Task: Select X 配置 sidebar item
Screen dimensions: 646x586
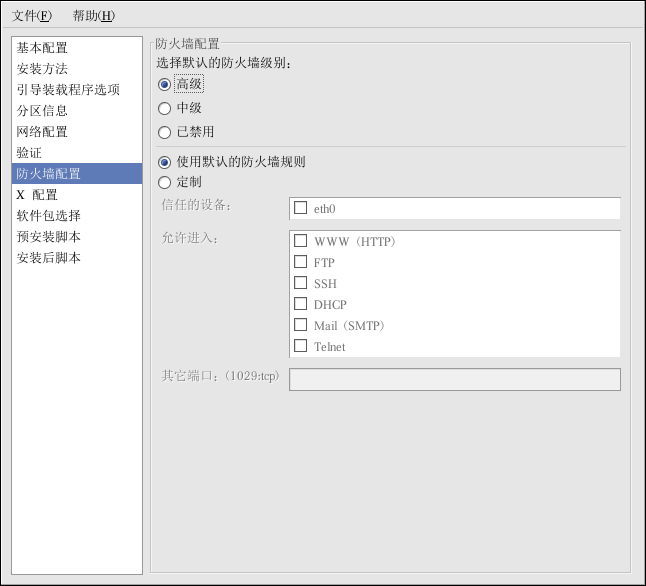Action: point(37,195)
